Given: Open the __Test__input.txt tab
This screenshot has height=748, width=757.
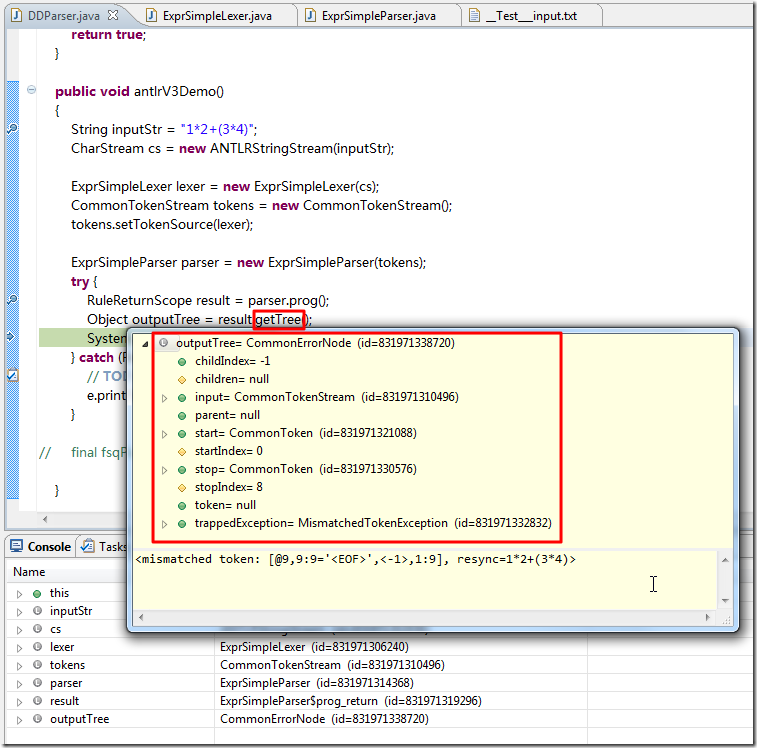Looking at the screenshot, I should 531,16.
